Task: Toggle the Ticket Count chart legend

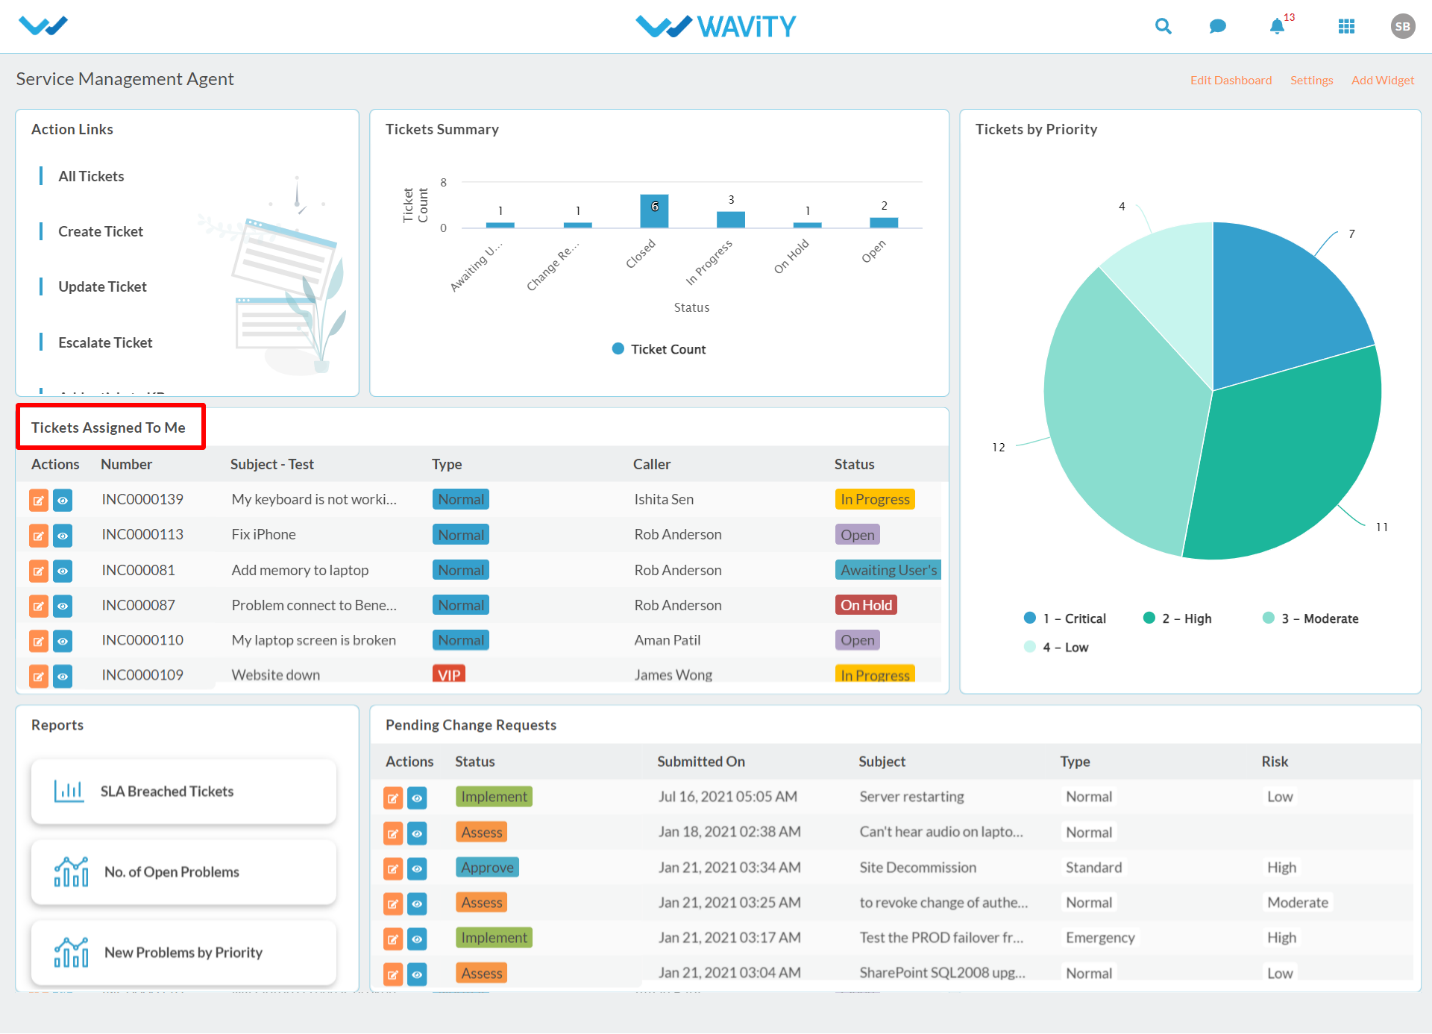Action: click(659, 349)
